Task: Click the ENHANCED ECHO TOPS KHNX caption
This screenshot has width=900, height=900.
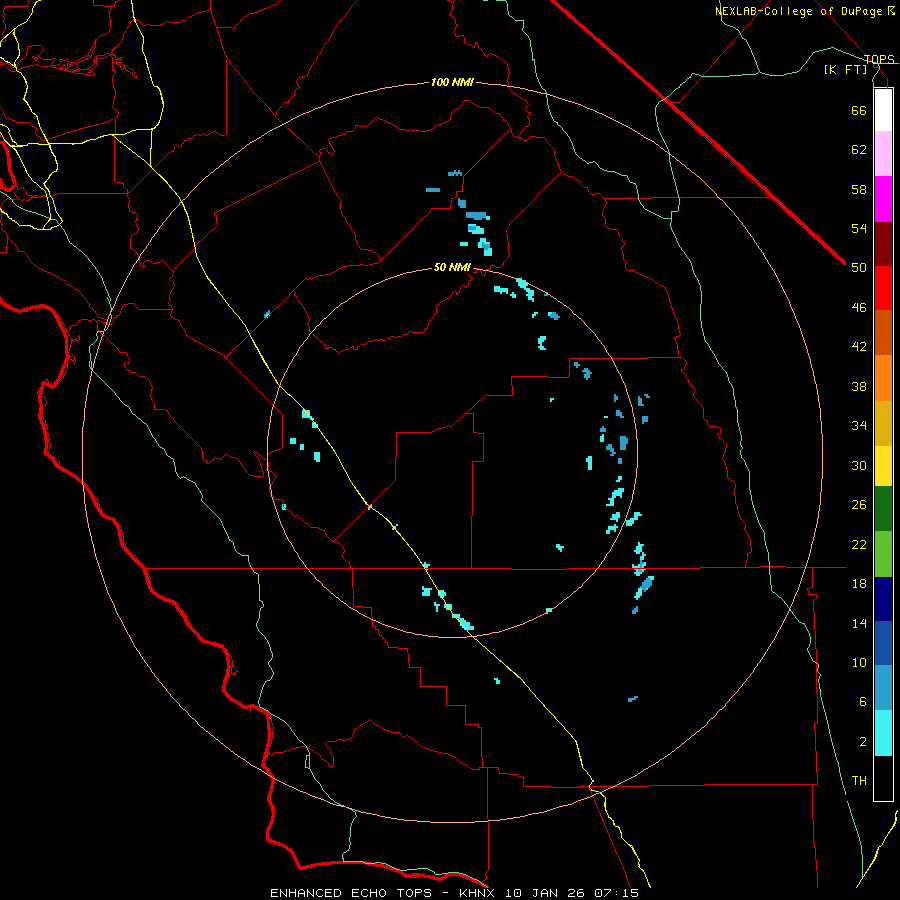Action: point(454,893)
